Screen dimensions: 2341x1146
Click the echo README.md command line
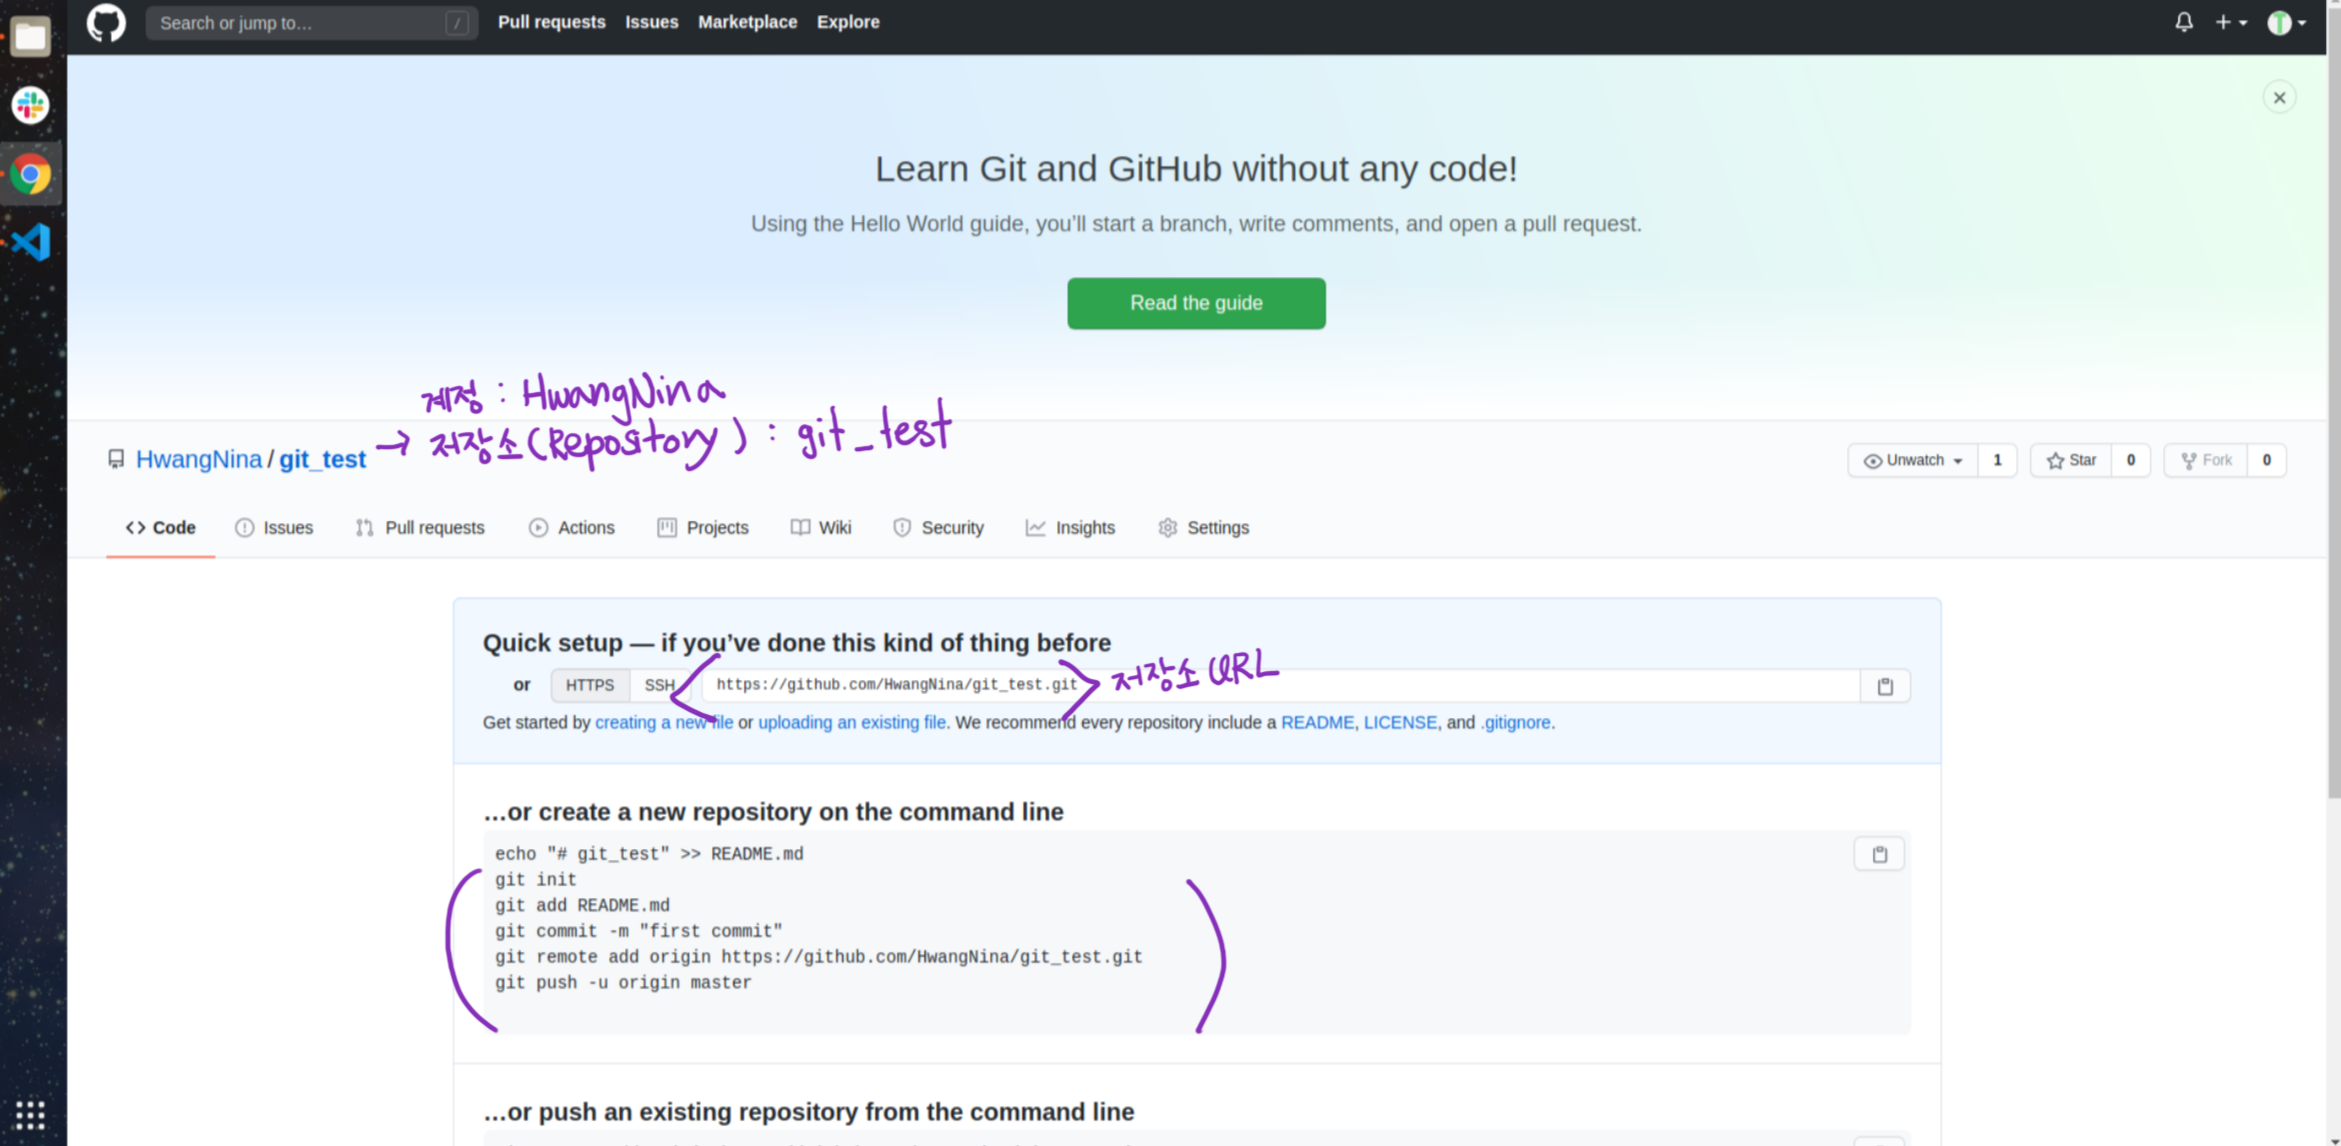click(x=649, y=854)
